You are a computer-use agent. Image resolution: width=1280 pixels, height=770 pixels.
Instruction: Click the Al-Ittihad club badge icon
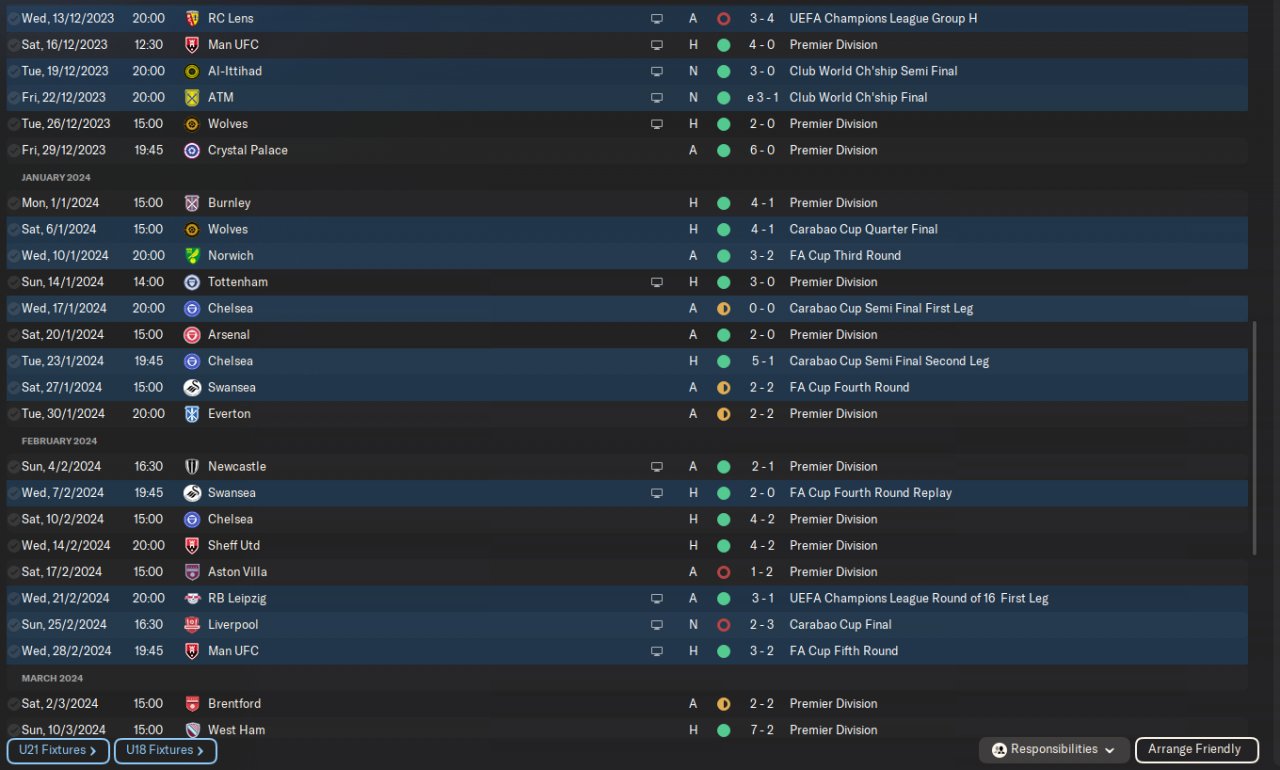click(192, 71)
